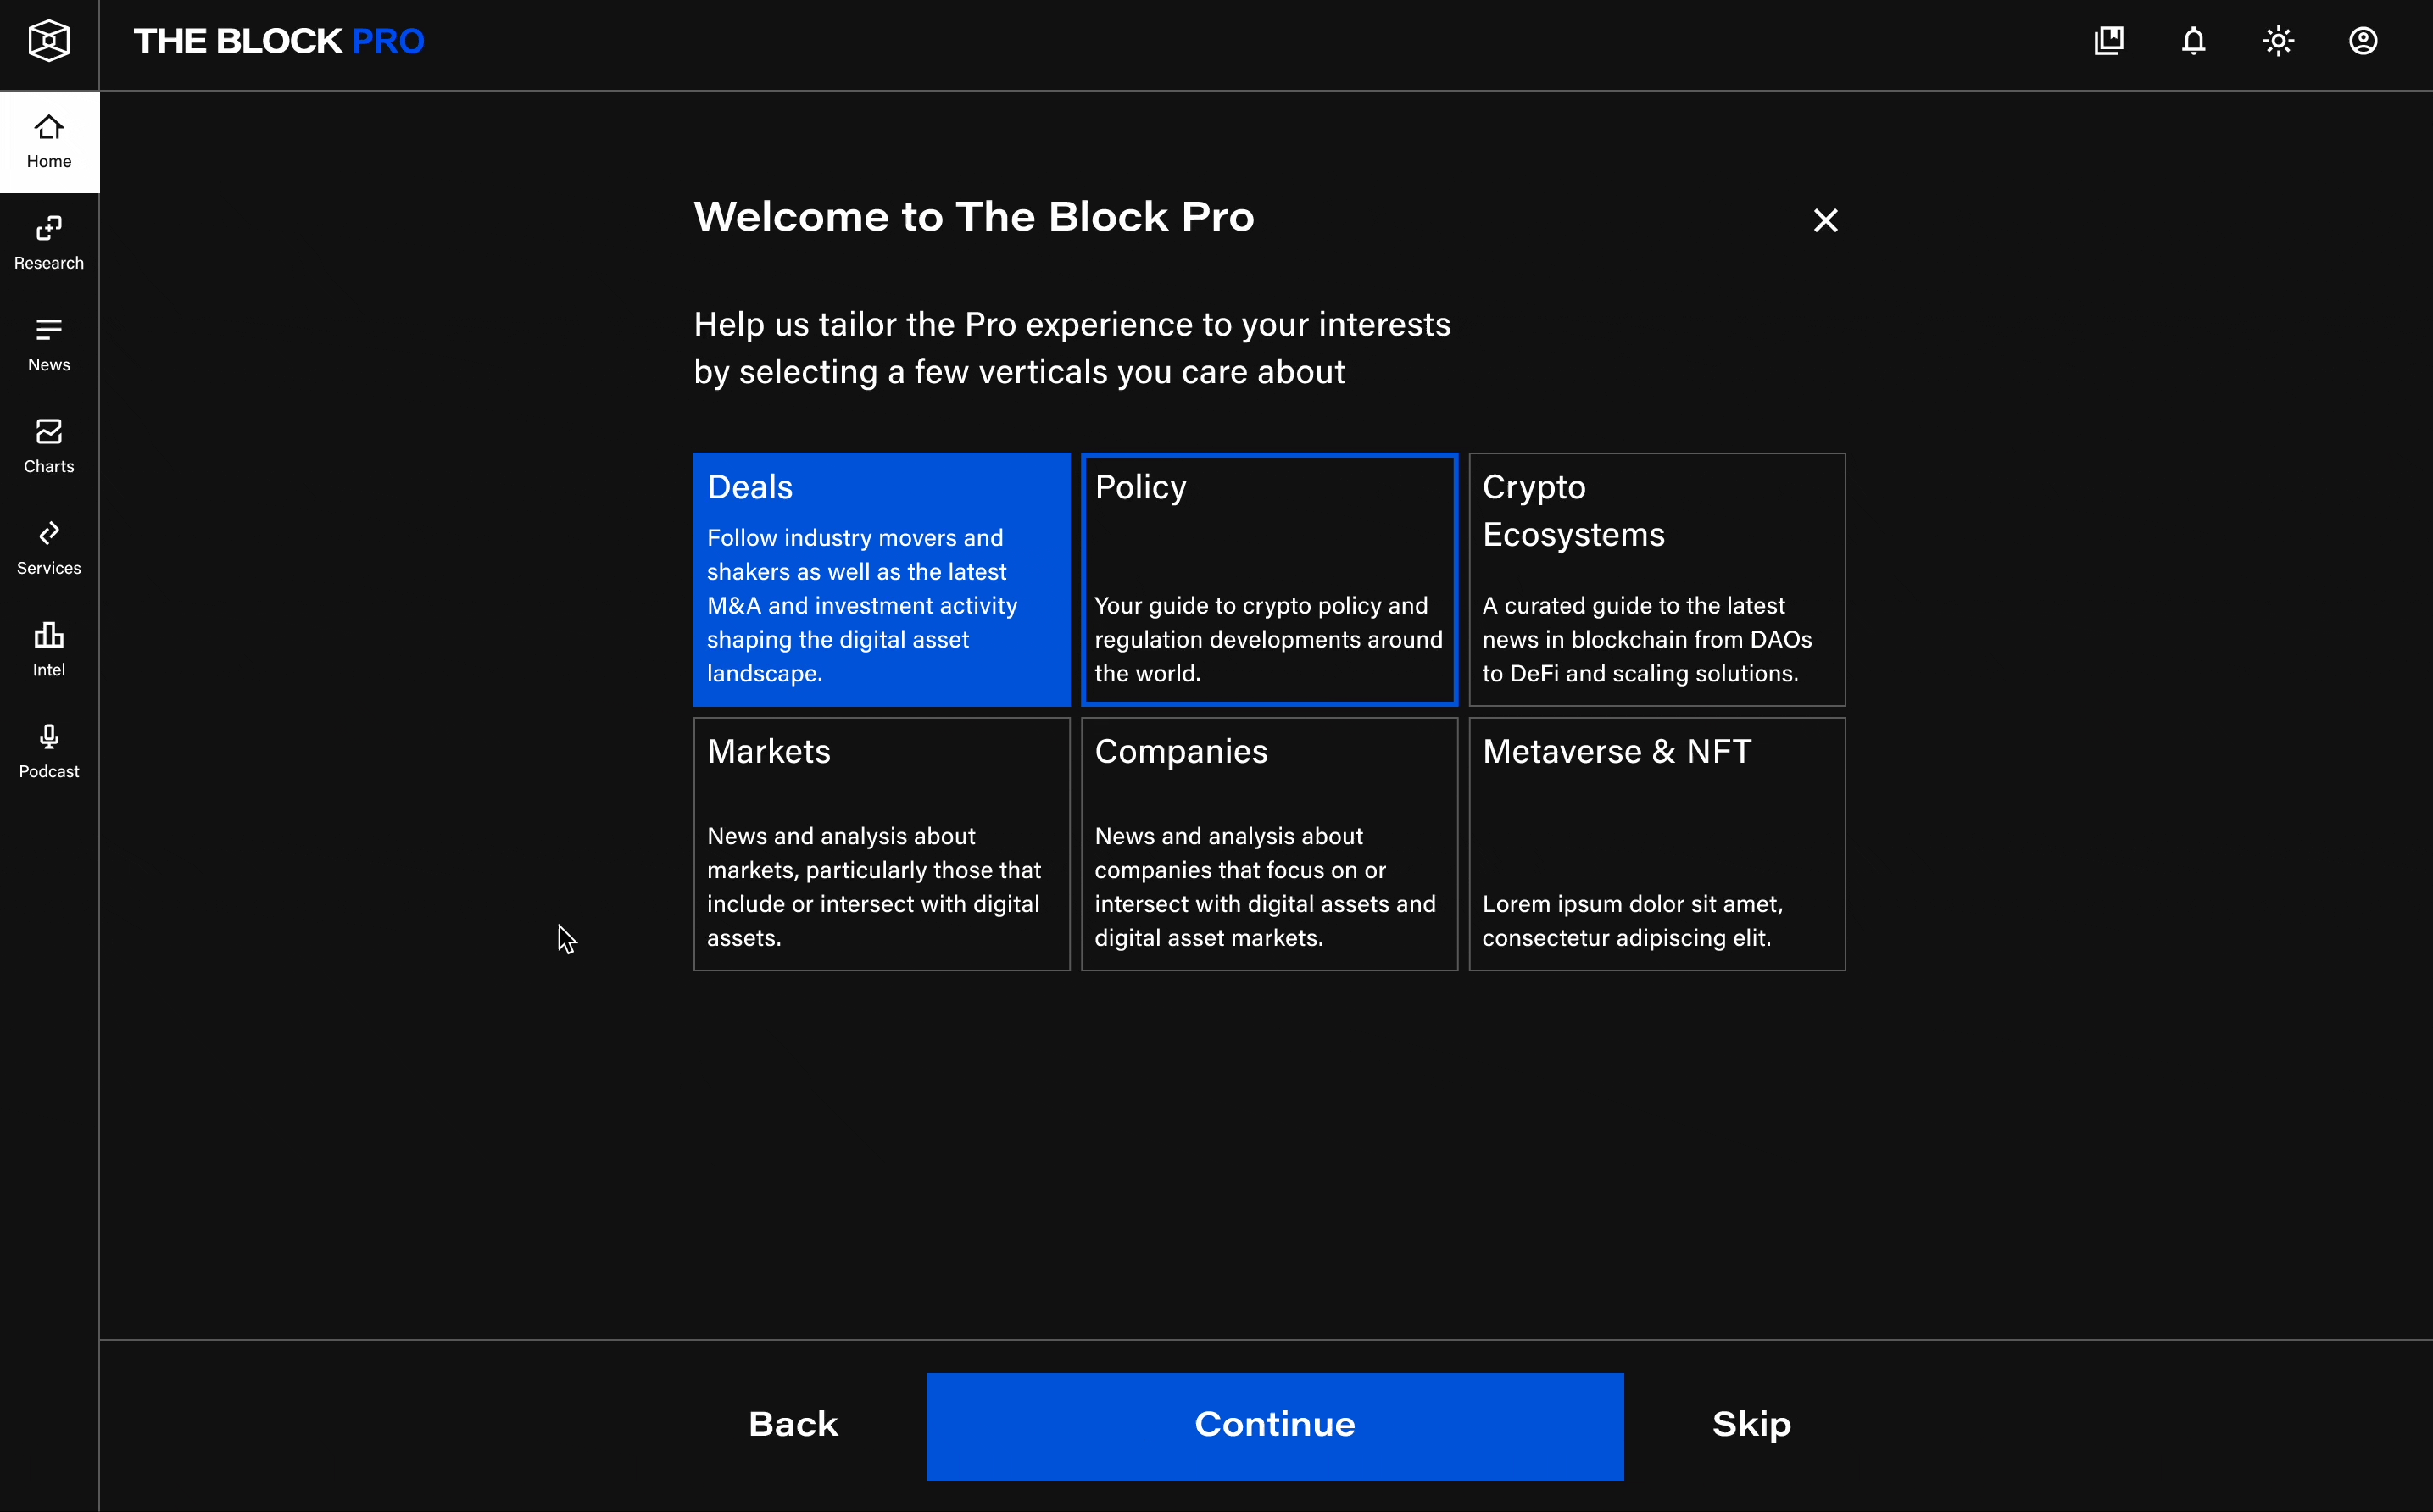The height and width of the screenshot is (1512, 2433).
Task: Open Intel from the sidebar
Action: [49, 650]
